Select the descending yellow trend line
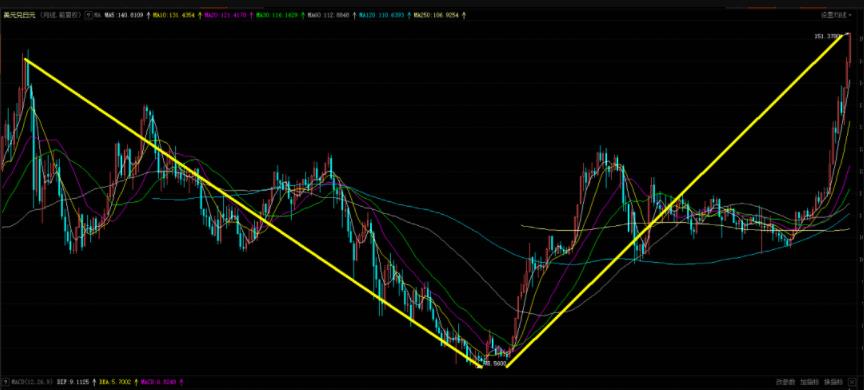Screen dimensions: 864x390 tap(253, 213)
